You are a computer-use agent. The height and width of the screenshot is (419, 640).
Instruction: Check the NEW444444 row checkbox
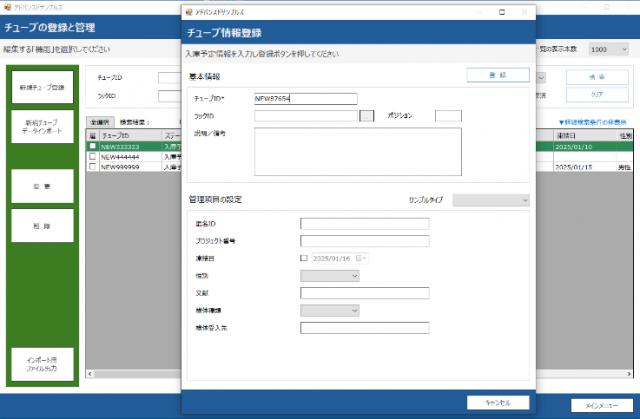pos(93,157)
